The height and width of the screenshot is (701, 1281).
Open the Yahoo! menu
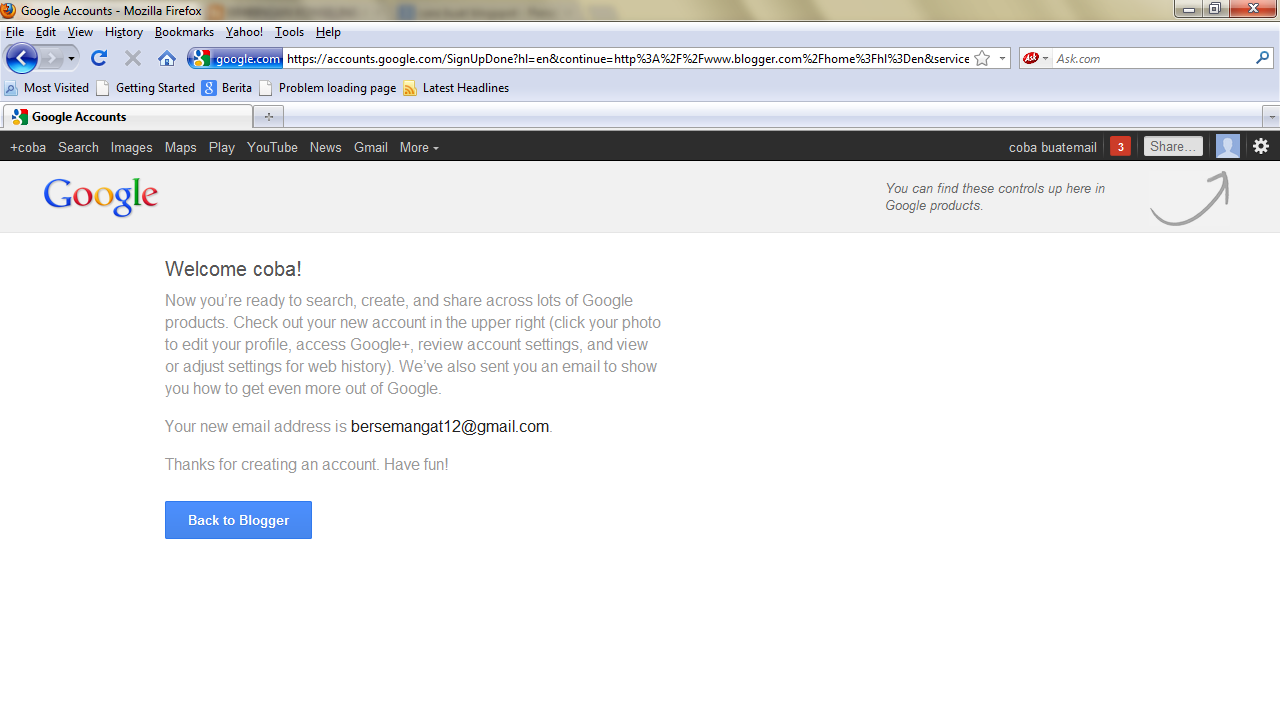[x=244, y=32]
